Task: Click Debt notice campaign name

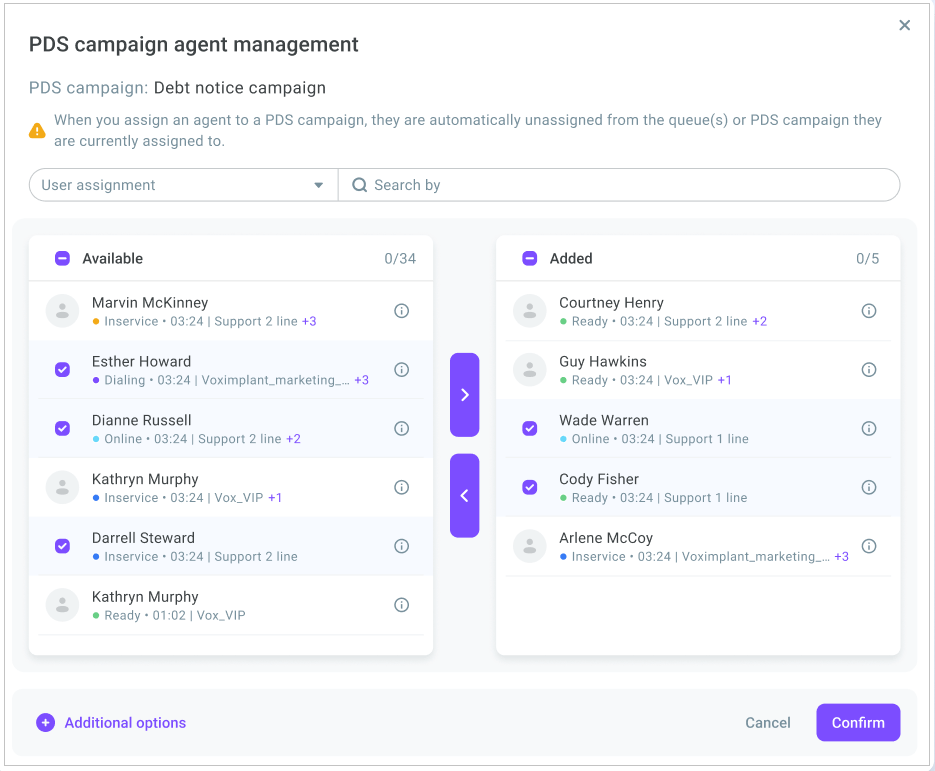Action: click(x=240, y=88)
